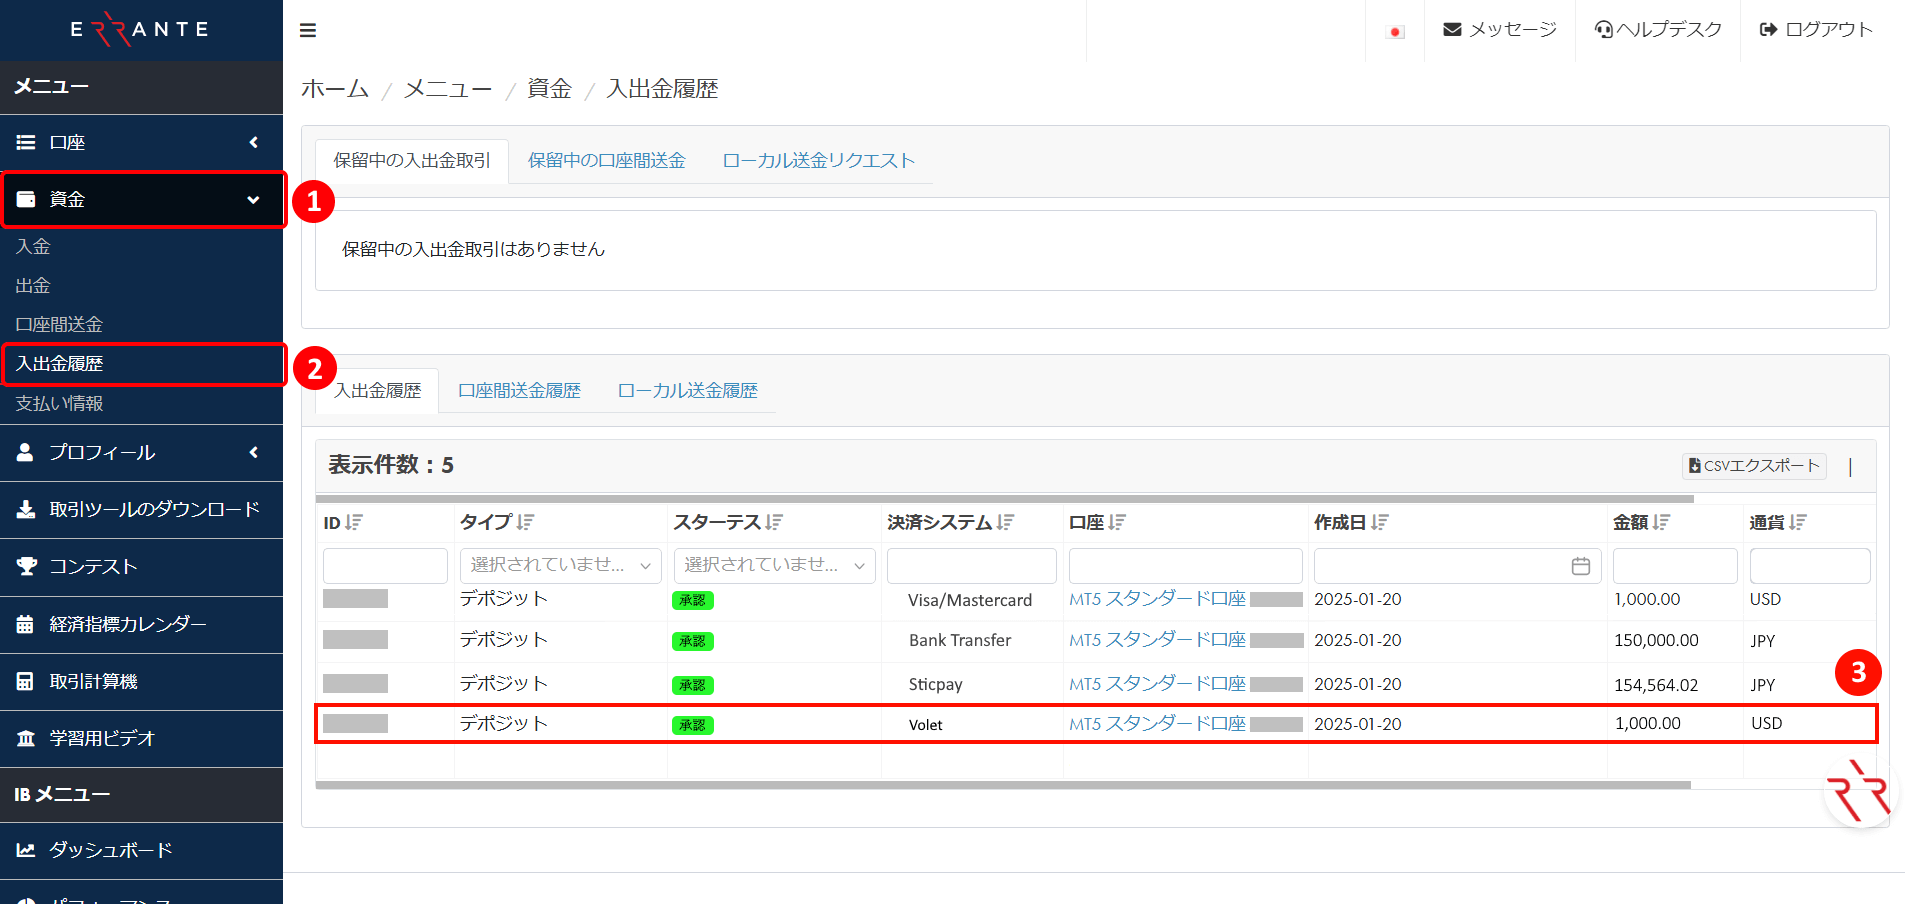Click the logout icon button
The height and width of the screenshot is (904, 1905).
pyautogui.click(x=1768, y=30)
